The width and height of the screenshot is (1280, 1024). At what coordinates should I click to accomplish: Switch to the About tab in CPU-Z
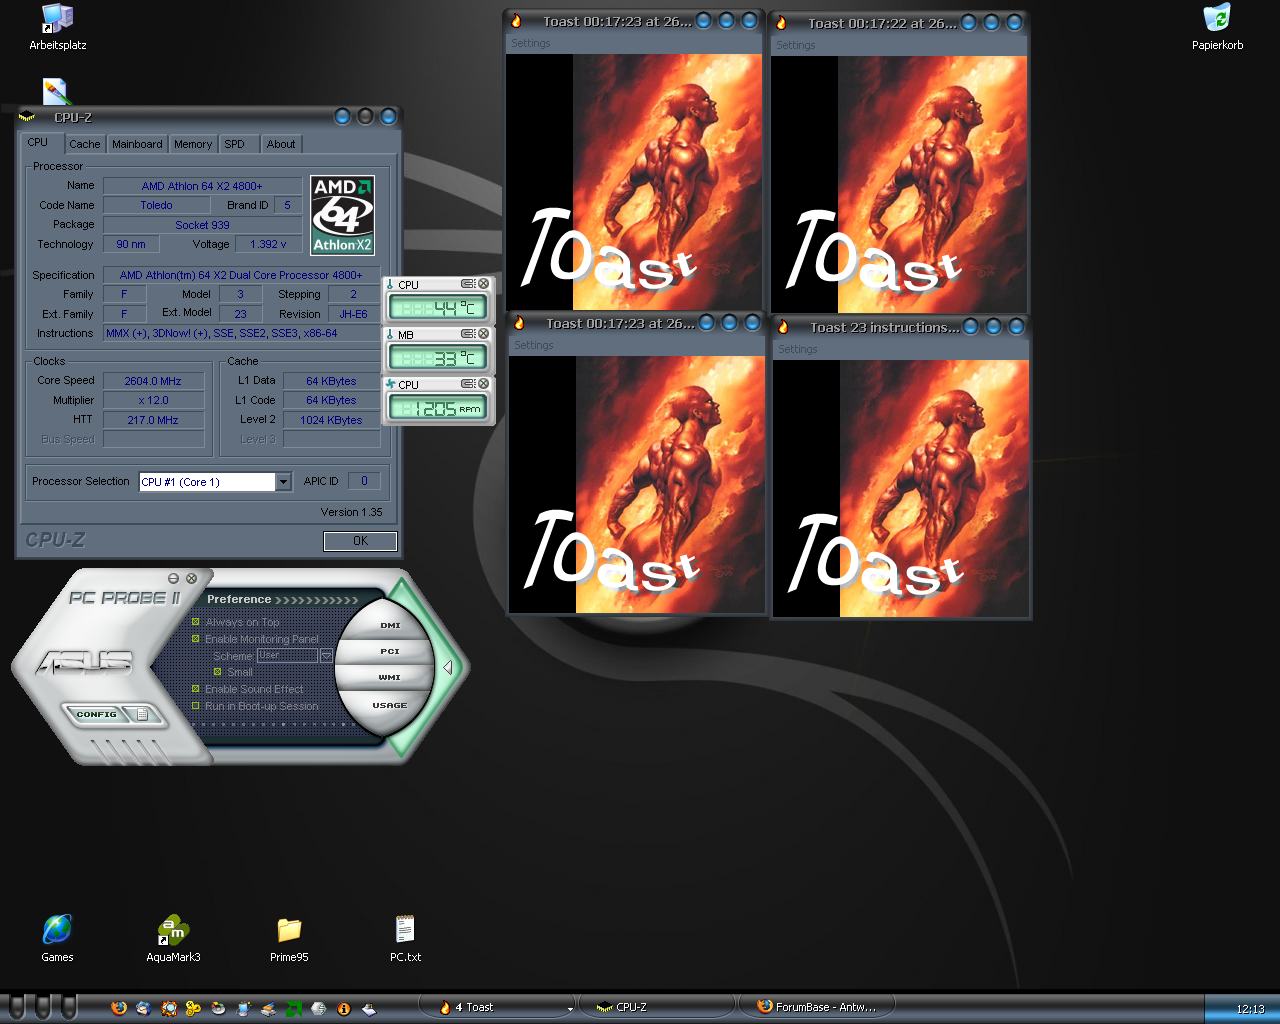click(281, 144)
